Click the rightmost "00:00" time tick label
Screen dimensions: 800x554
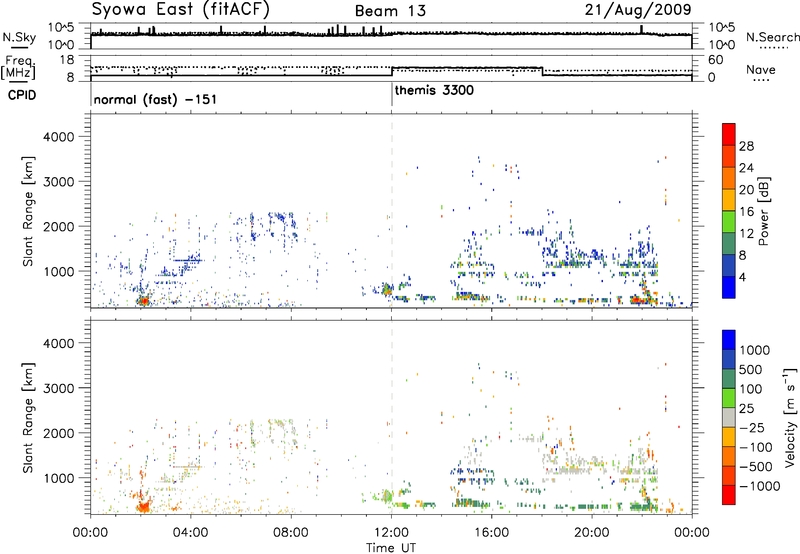692,533
